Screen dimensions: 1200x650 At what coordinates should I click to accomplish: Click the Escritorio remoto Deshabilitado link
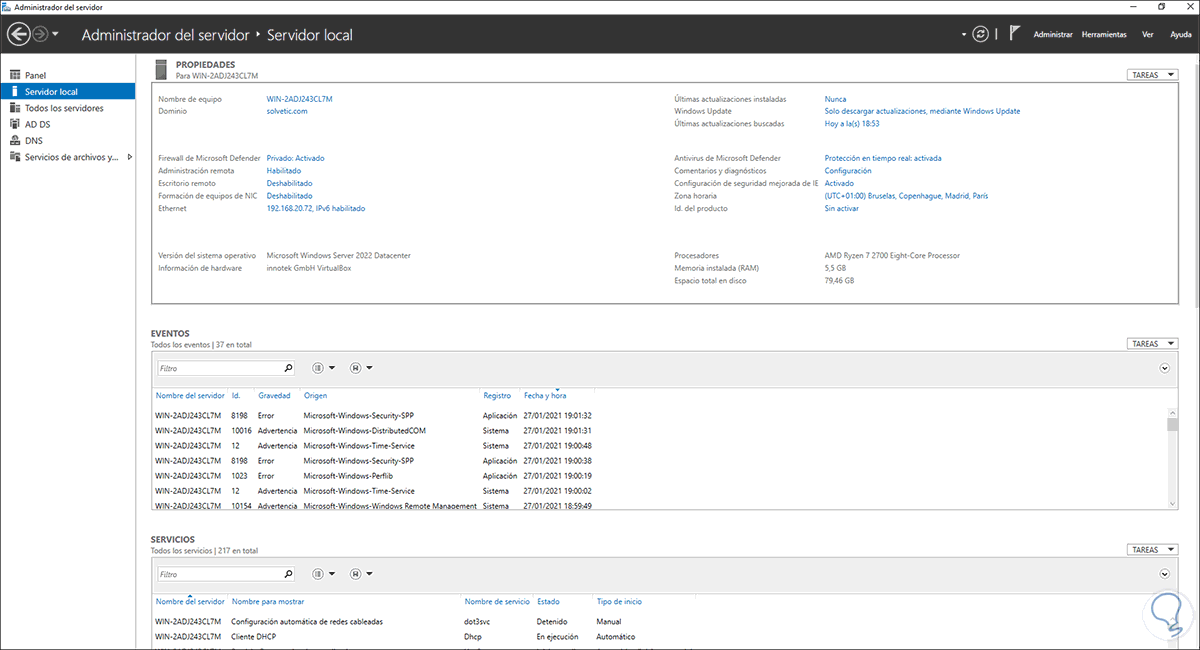(289, 183)
